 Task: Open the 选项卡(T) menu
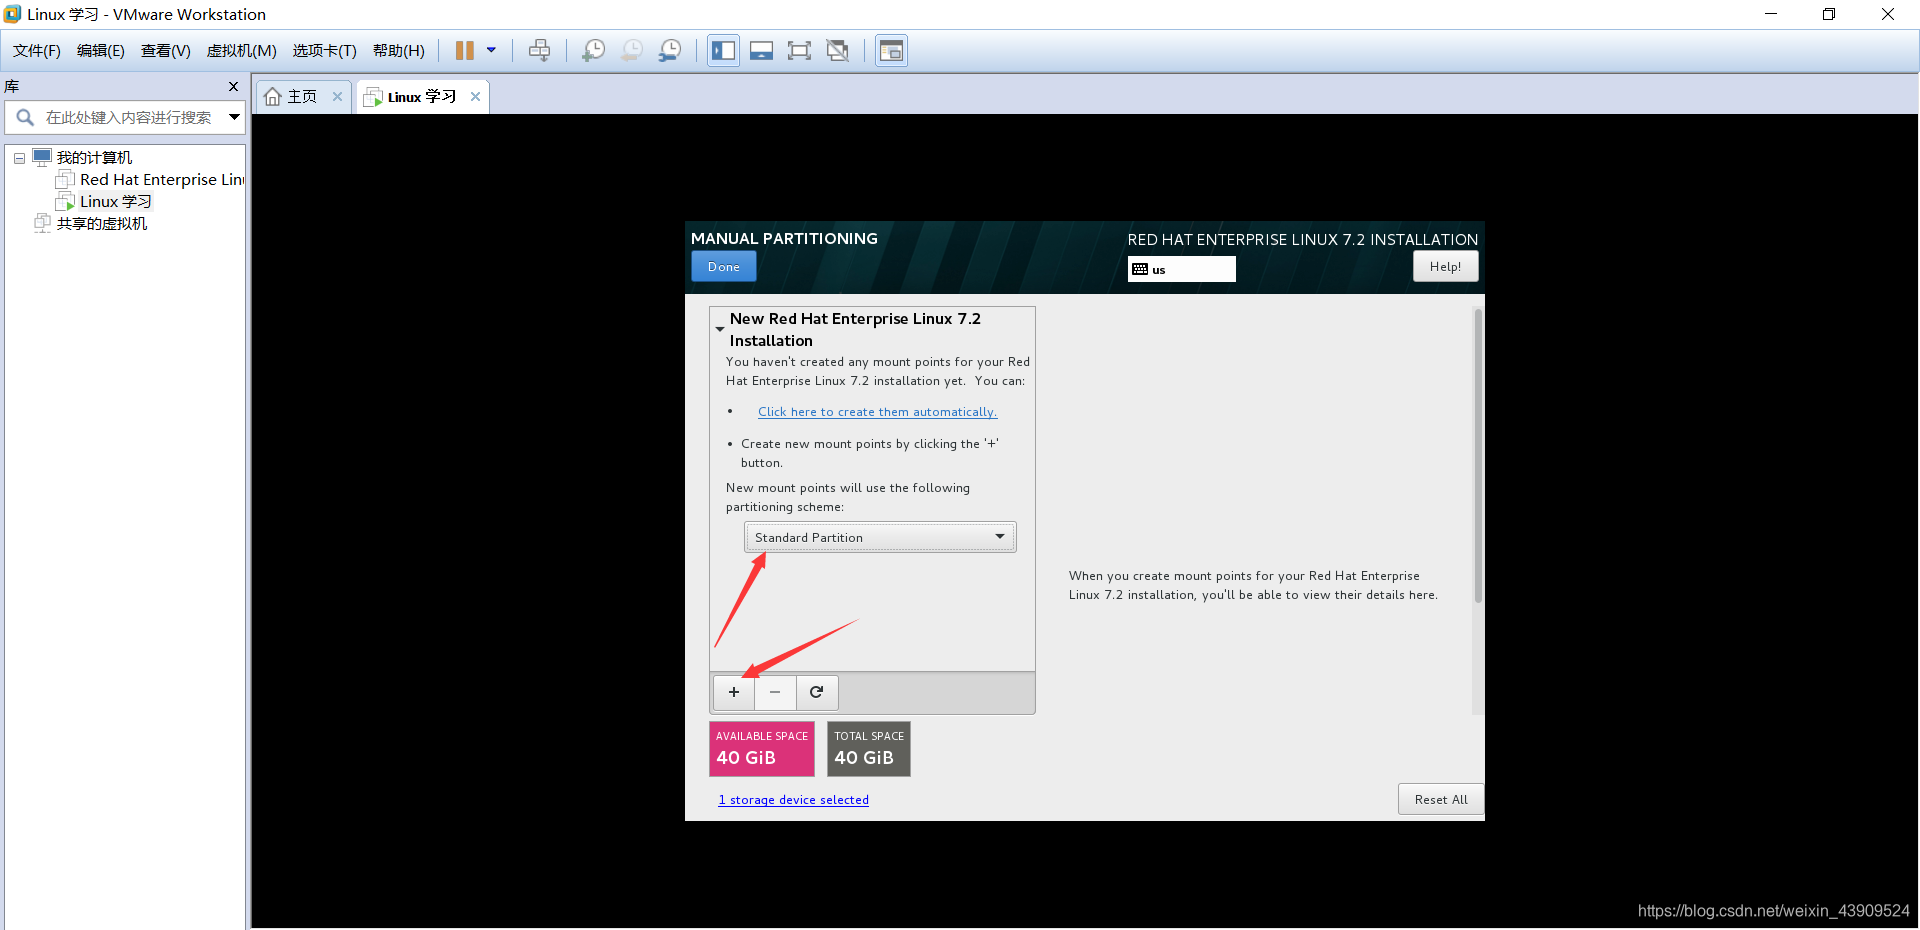324,51
